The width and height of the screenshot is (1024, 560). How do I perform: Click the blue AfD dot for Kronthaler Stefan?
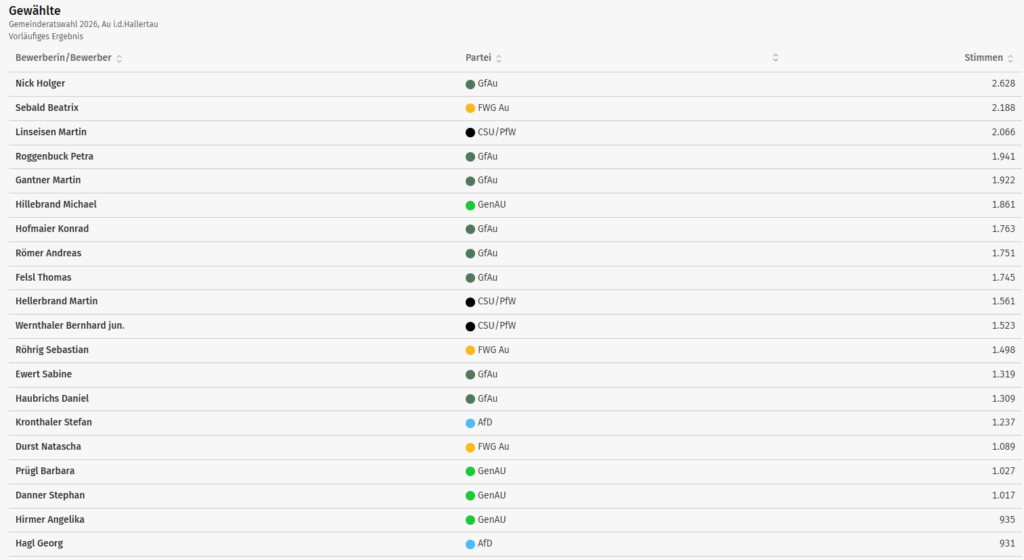coord(470,423)
